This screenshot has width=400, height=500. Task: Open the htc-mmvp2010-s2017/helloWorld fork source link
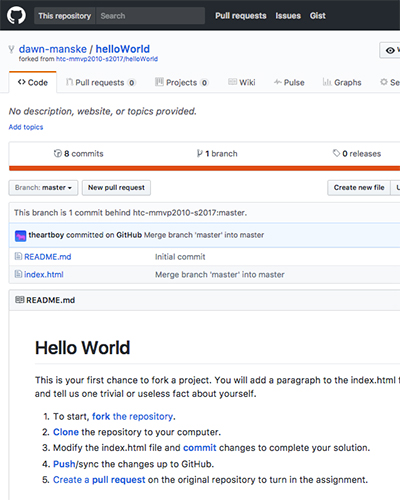107,59
